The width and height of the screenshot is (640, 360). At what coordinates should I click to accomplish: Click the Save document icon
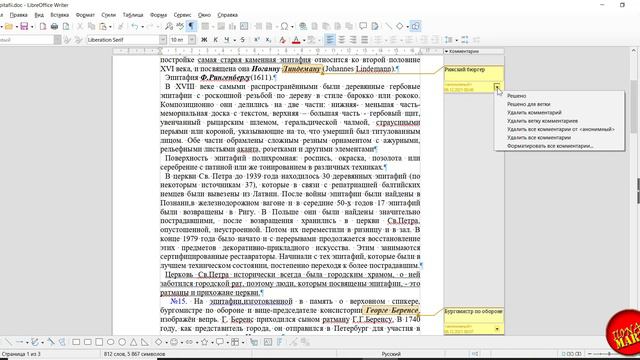pos(24,27)
